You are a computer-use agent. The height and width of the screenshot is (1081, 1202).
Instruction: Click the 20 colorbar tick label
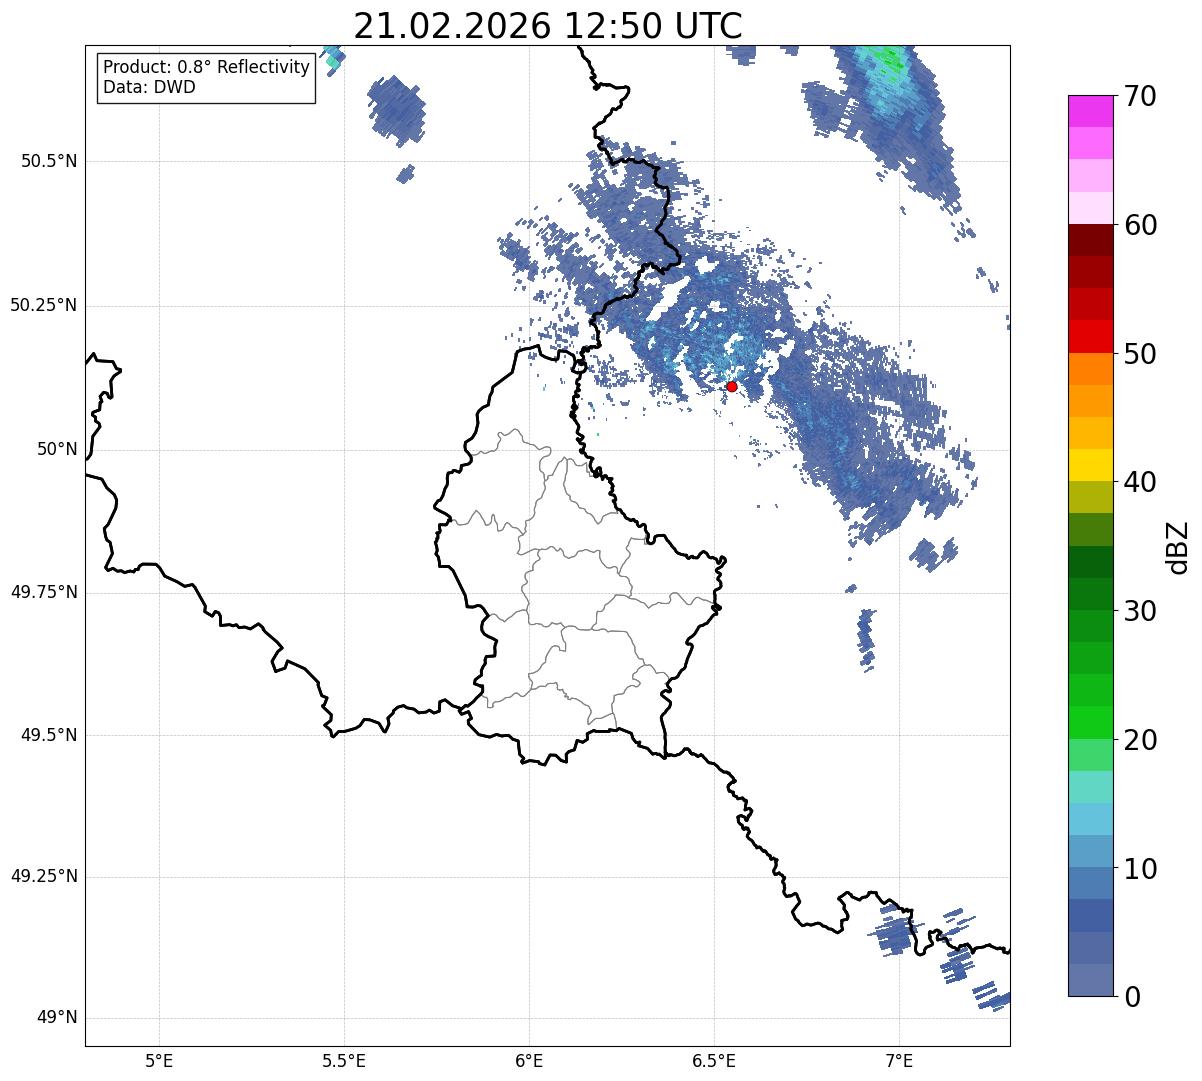click(x=1140, y=740)
